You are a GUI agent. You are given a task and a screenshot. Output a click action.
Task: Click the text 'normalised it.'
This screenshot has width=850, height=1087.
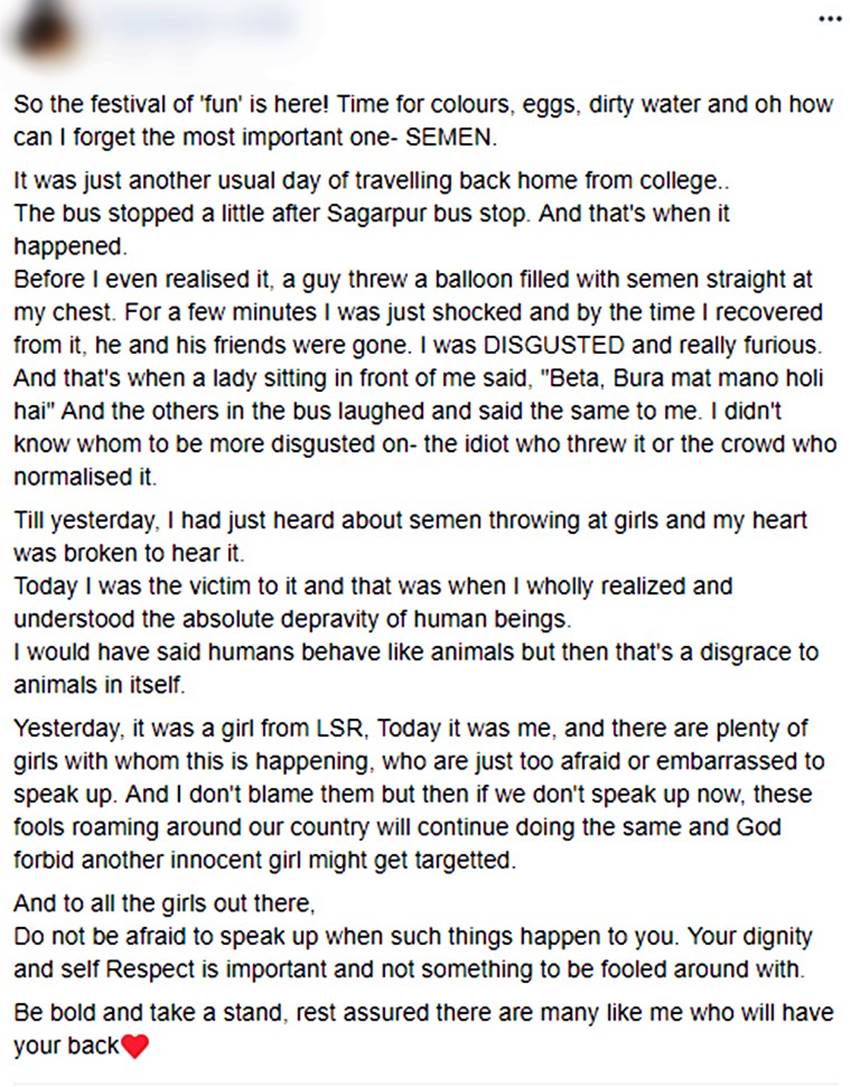[86, 475]
